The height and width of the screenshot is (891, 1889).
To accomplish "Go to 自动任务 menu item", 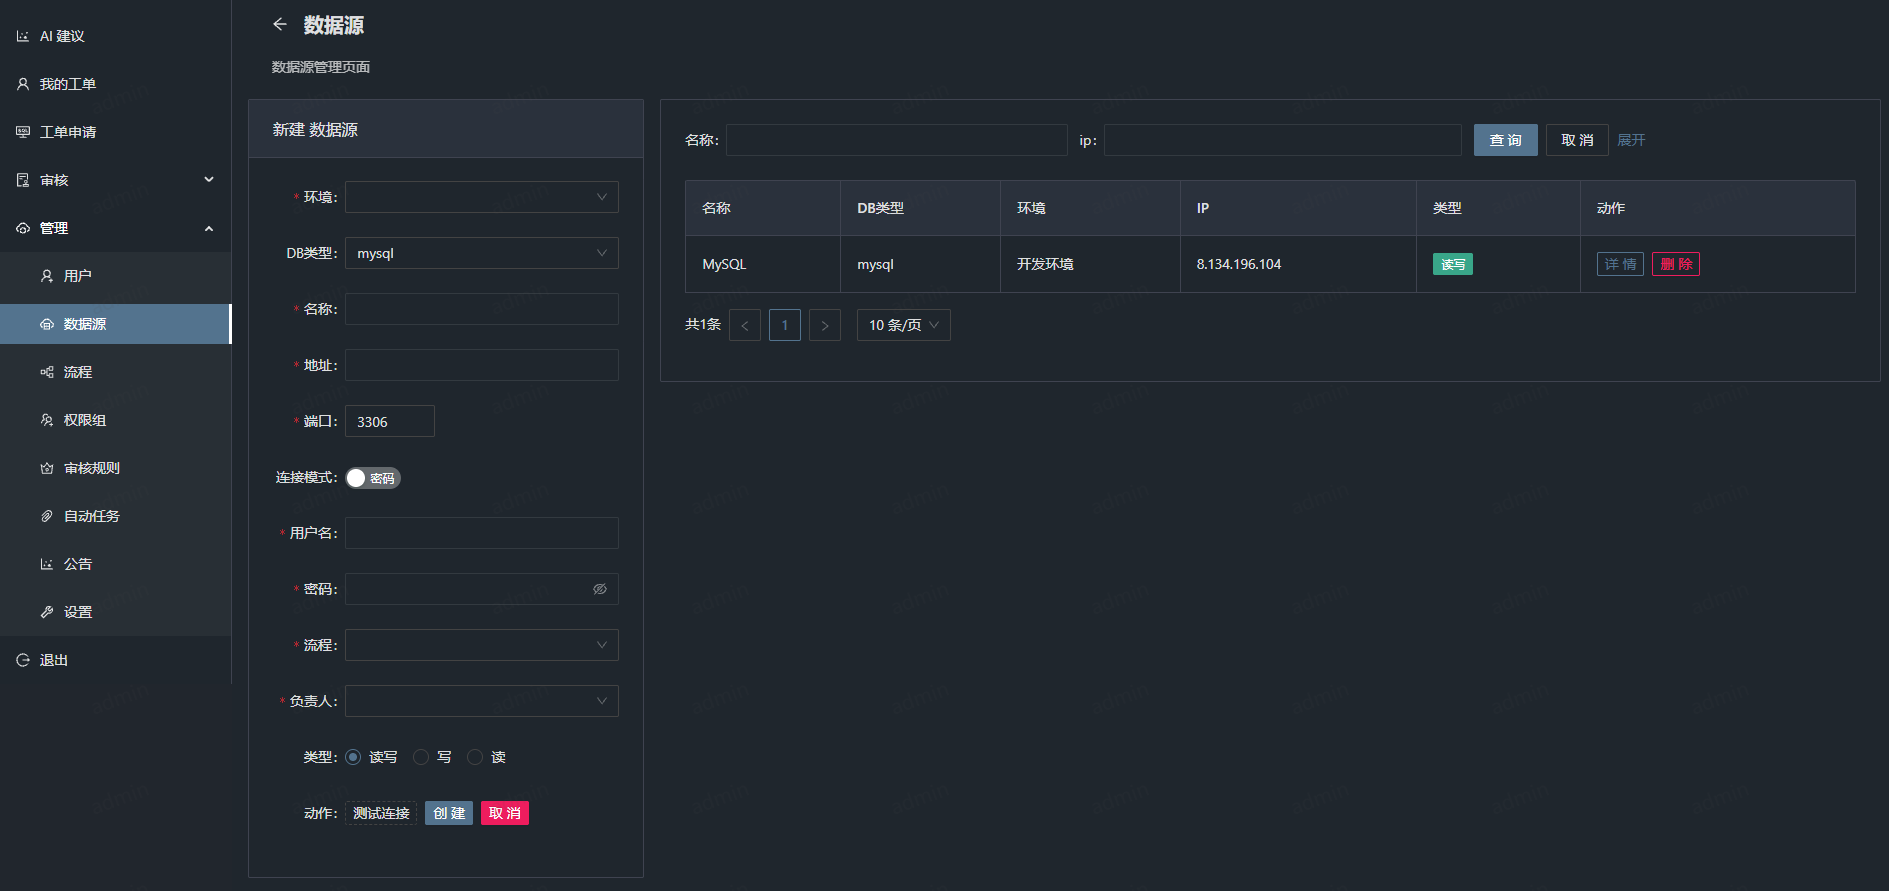I will tap(91, 516).
